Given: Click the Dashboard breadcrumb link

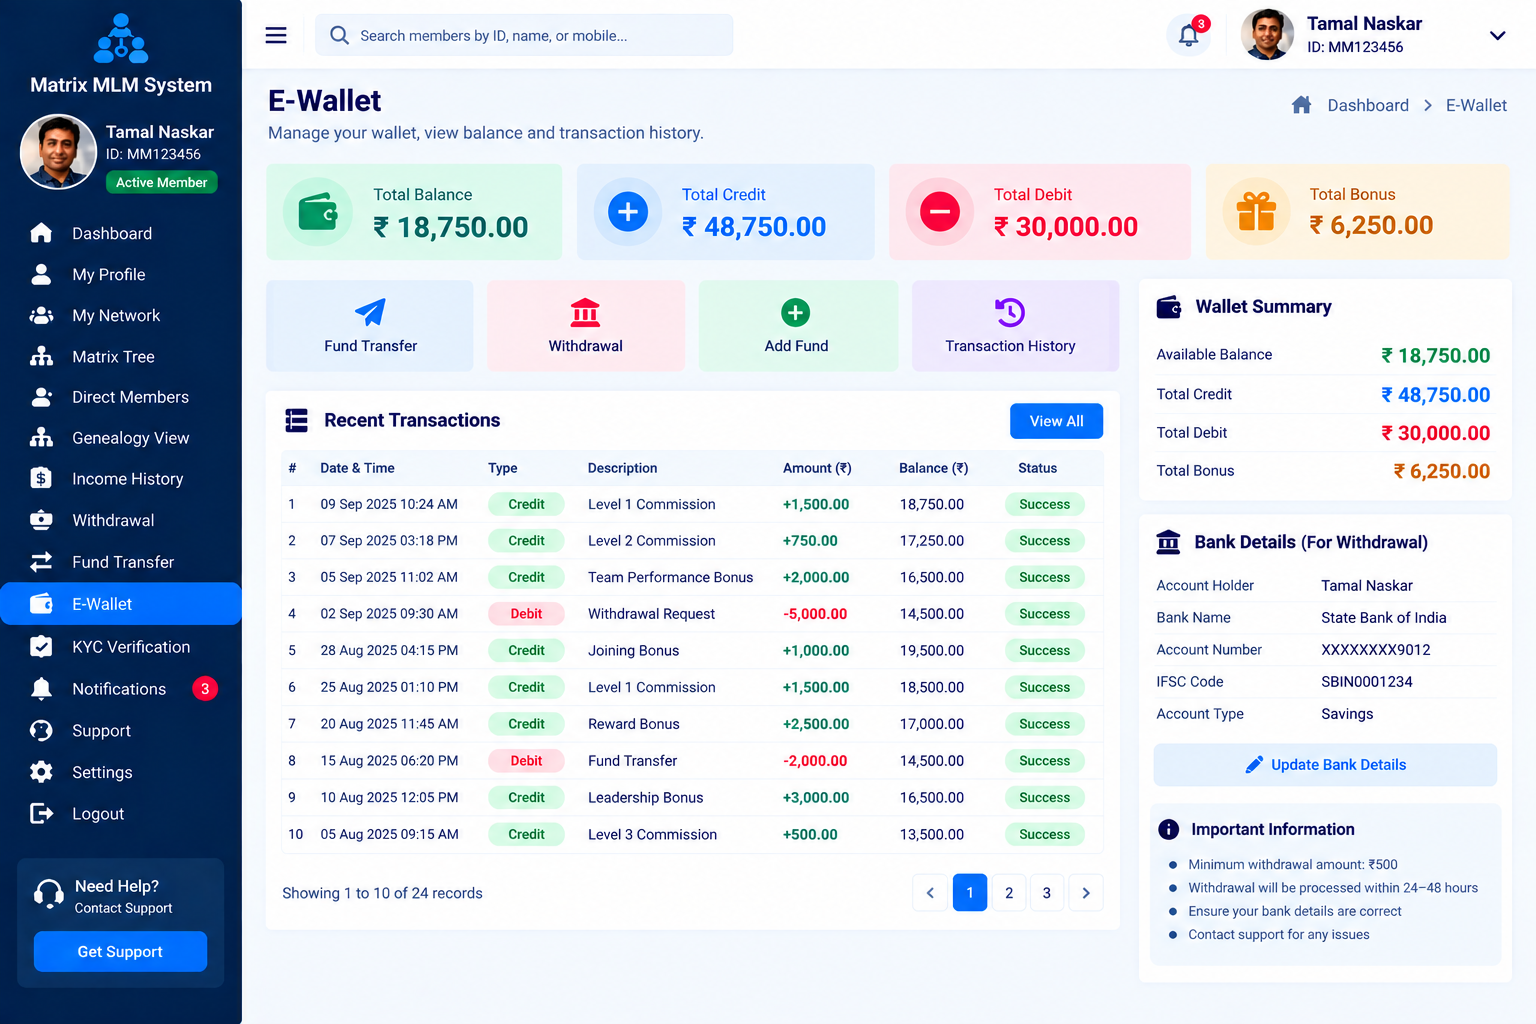Looking at the screenshot, I should [x=1368, y=105].
